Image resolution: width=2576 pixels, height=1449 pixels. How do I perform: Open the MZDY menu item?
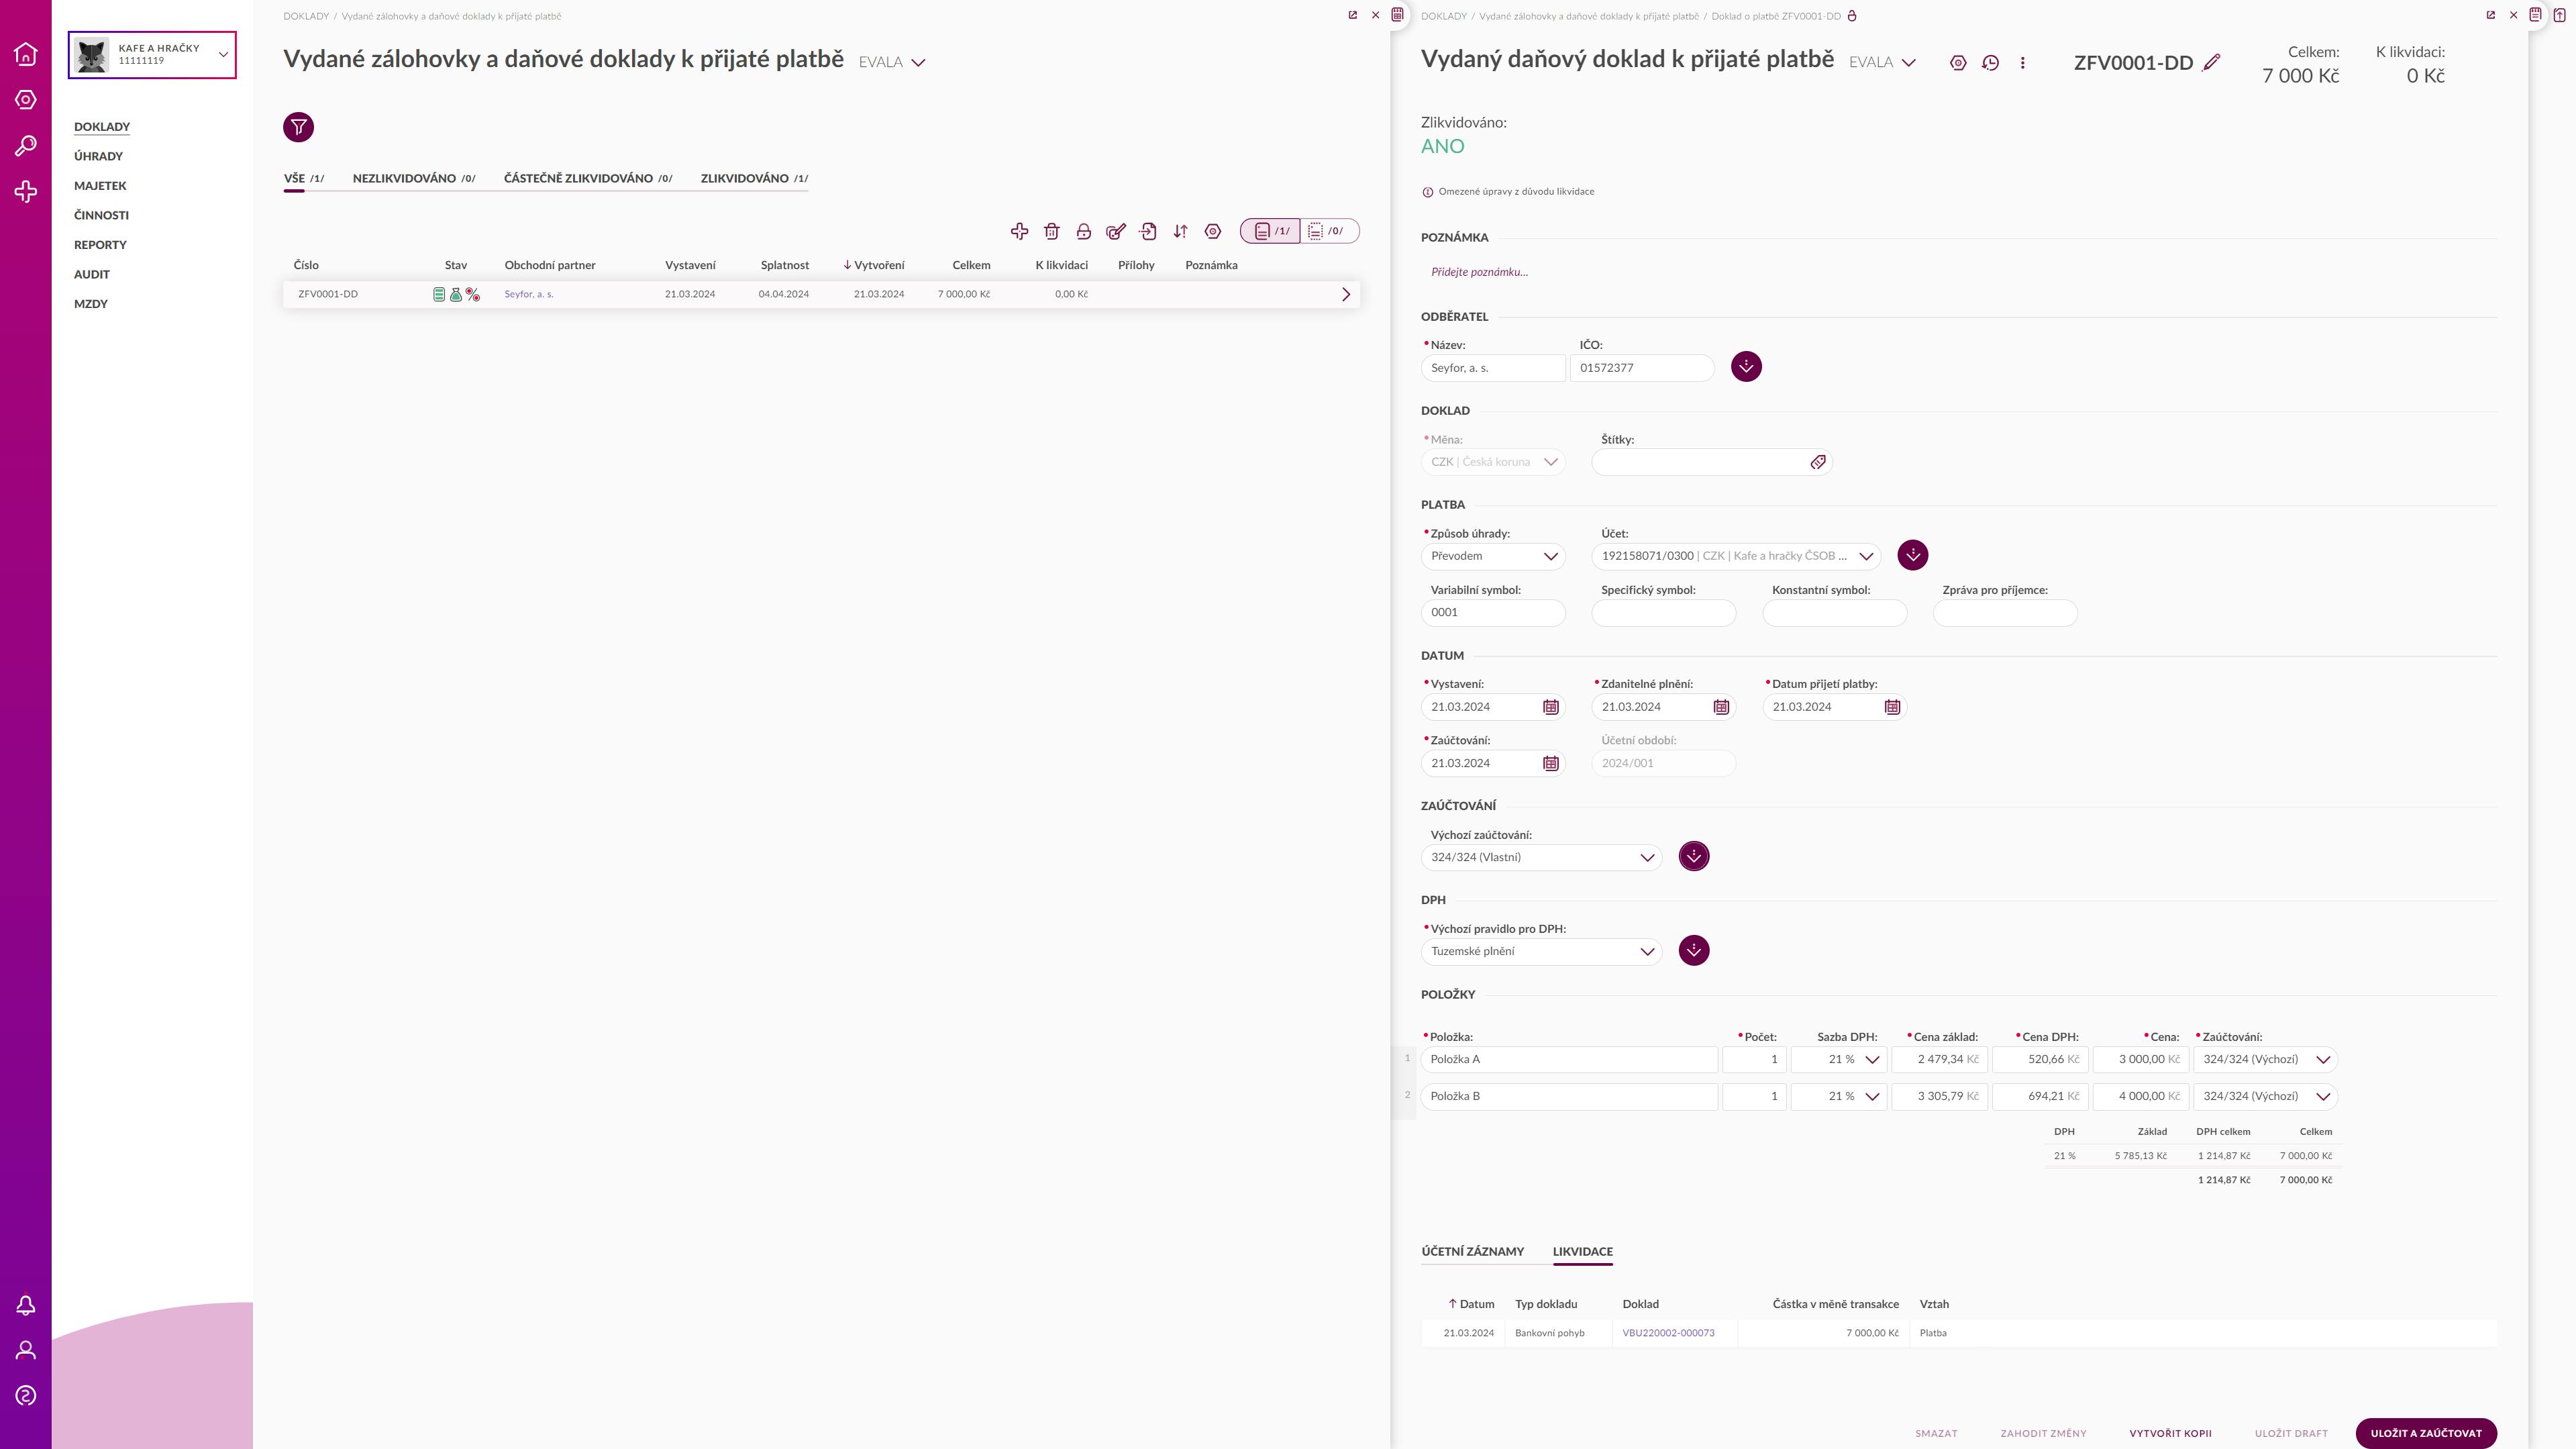point(91,304)
